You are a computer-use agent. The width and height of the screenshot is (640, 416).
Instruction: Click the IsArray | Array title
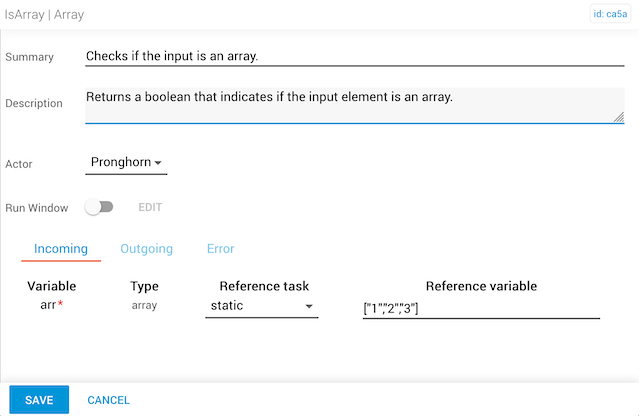(x=43, y=15)
